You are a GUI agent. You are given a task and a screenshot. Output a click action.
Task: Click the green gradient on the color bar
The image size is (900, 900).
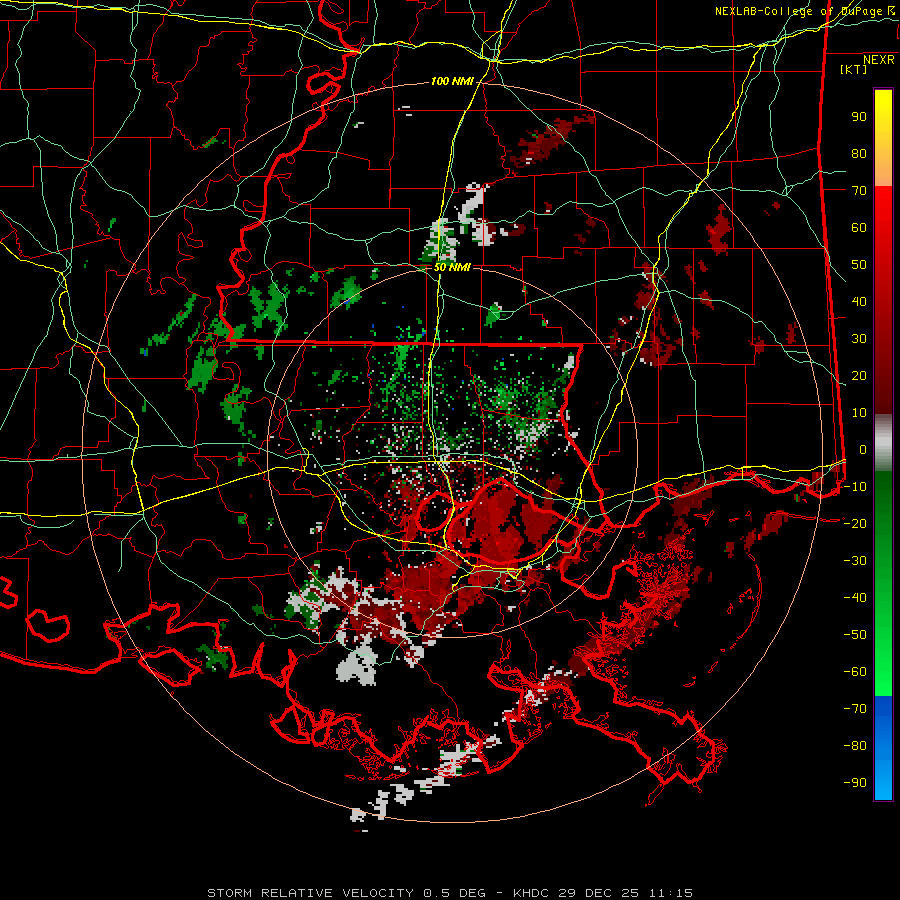[x=883, y=583]
